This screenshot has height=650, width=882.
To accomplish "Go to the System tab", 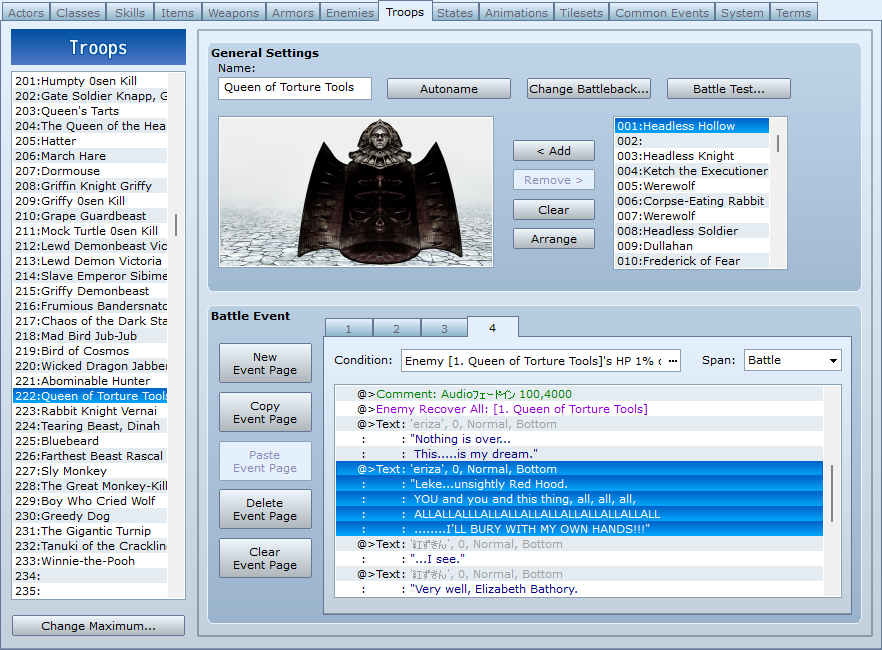I will coord(742,12).
